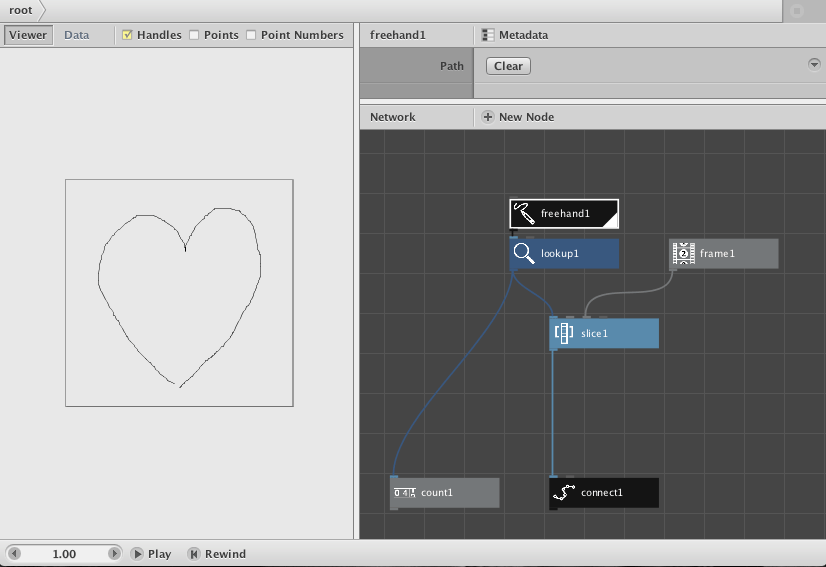Click the freehand1 node pen icon

click(524, 213)
